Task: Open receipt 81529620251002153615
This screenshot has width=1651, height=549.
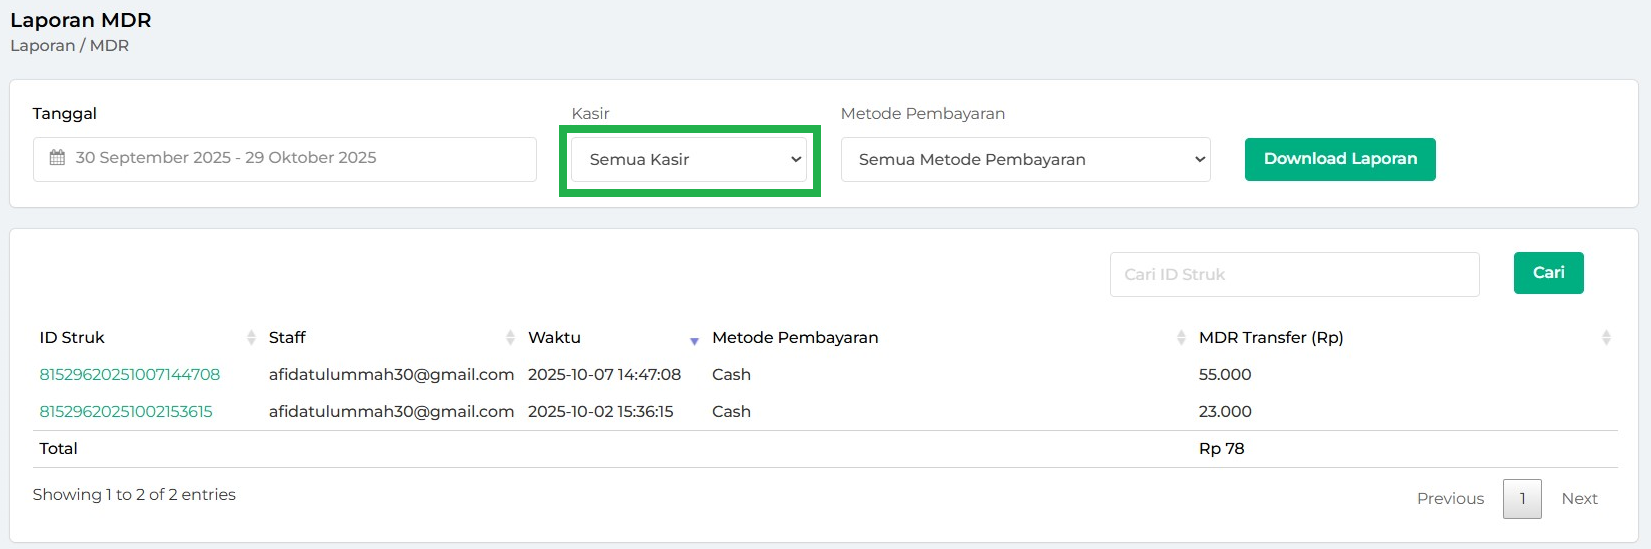Action: coord(126,412)
